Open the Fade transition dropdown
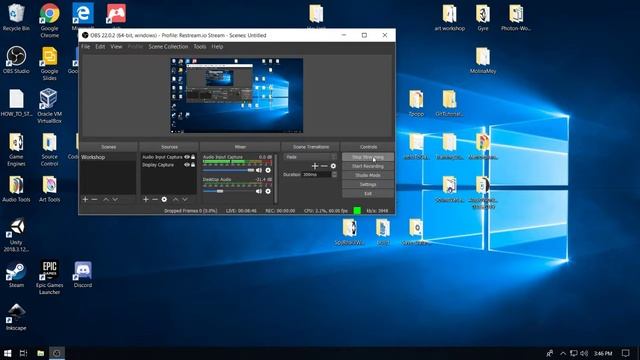Image resolution: width=640 pixels, height=360 pixels. 310,157
